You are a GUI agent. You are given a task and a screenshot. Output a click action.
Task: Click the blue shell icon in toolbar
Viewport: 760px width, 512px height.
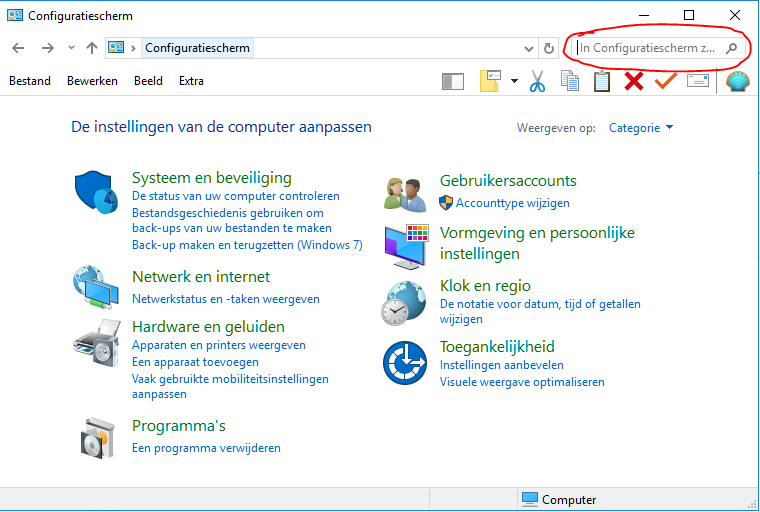coord(738,81)
